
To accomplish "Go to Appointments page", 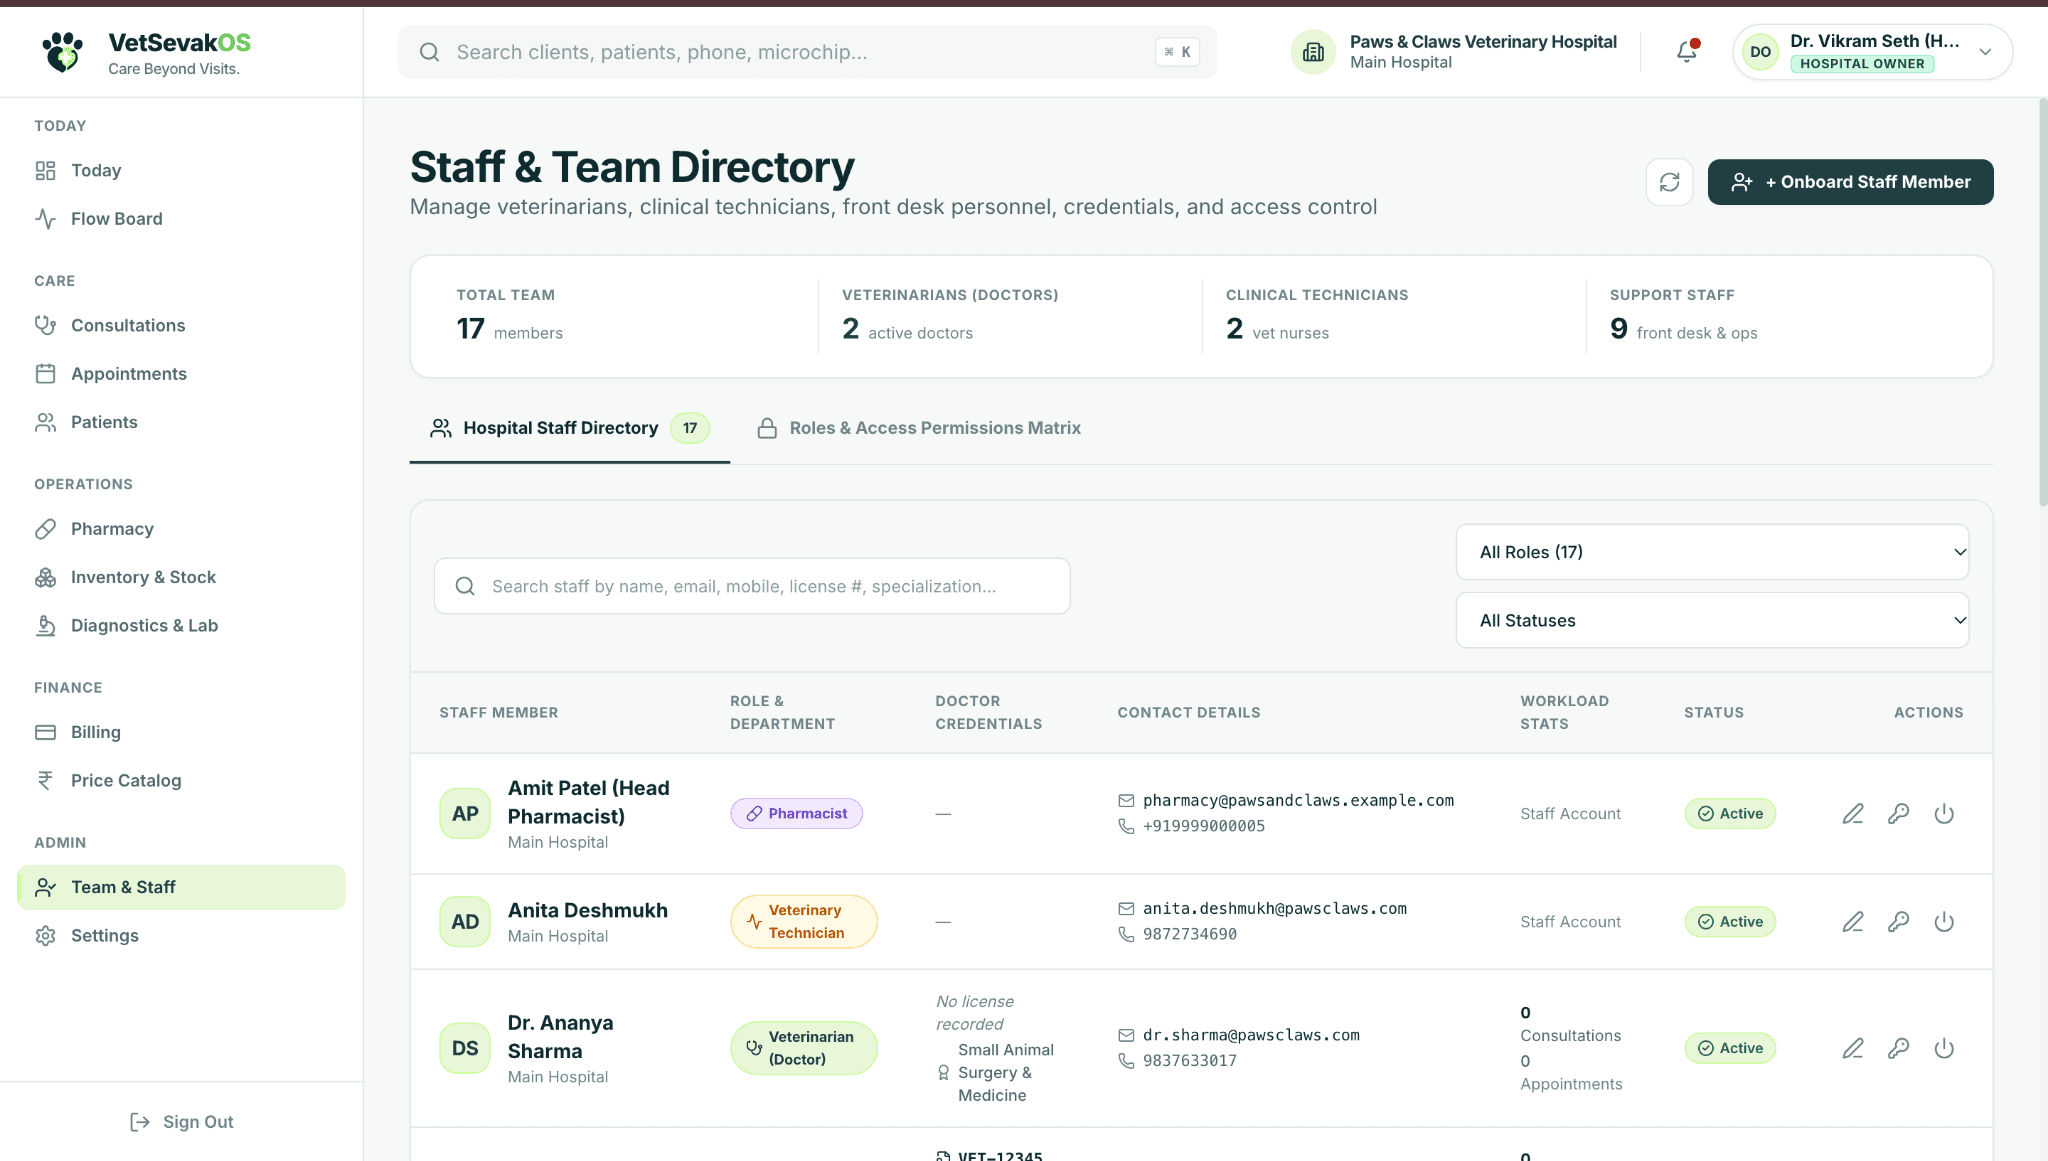I will point(181,374).
